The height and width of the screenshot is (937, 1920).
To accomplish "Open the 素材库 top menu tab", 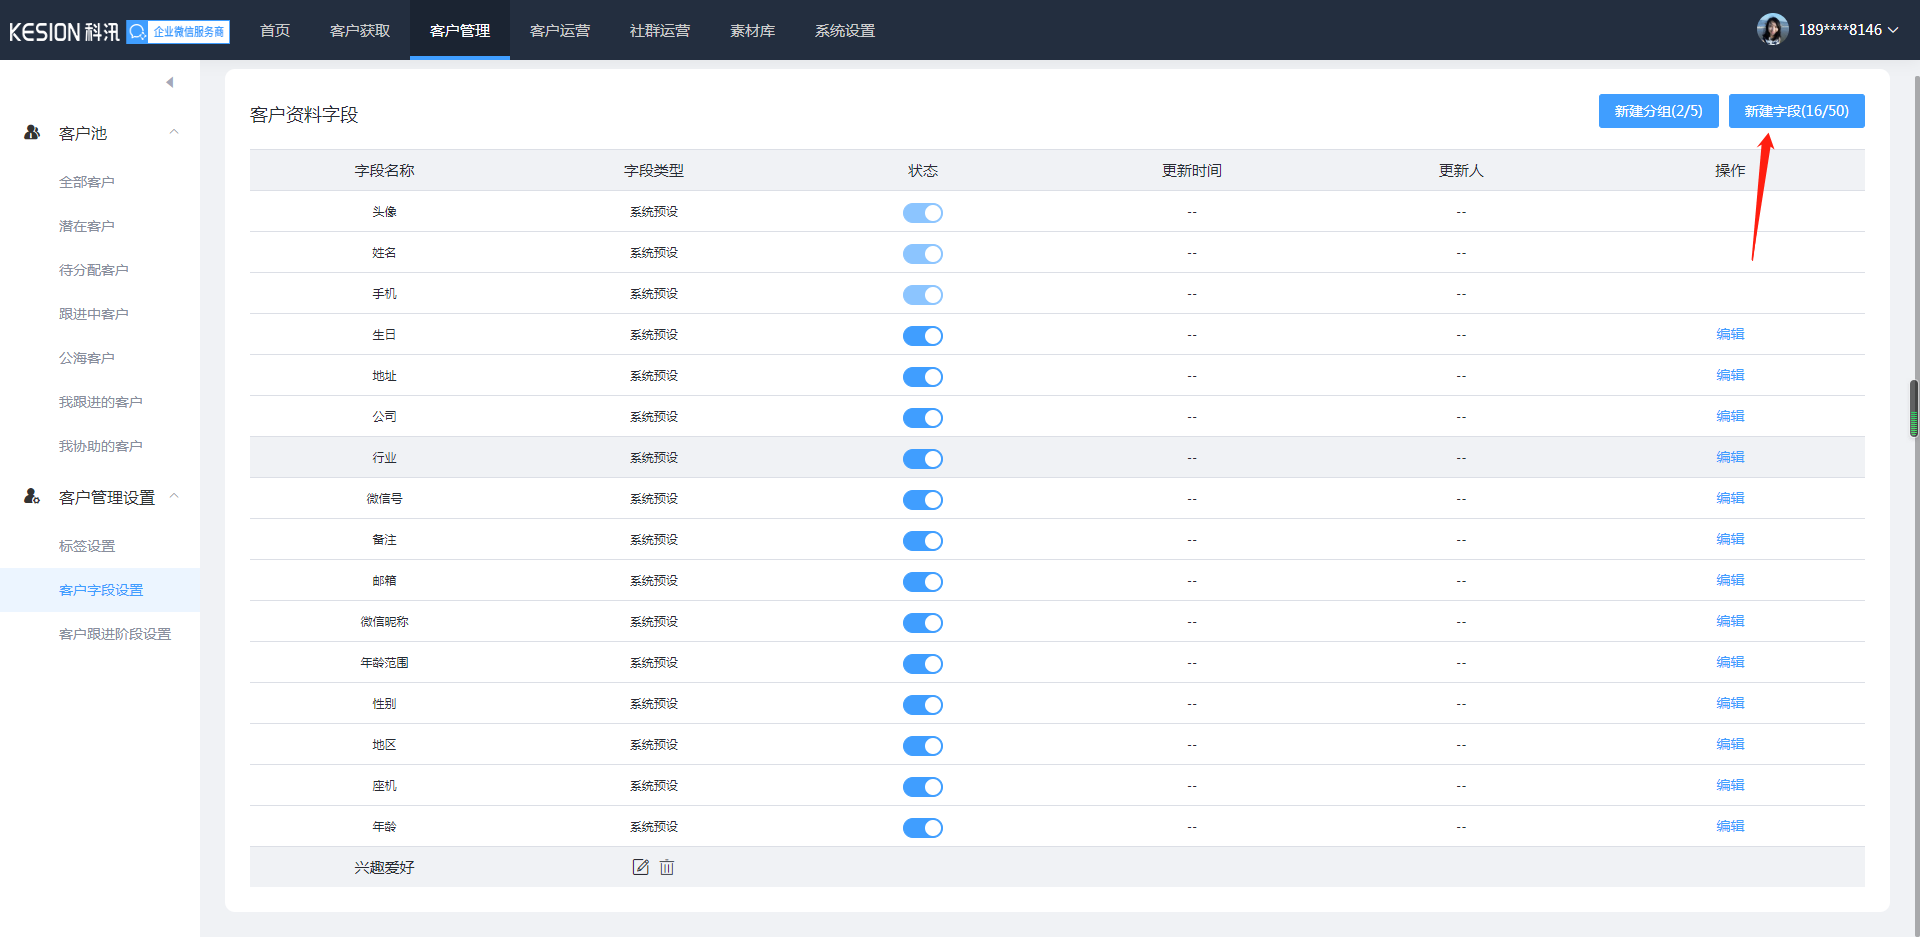I will coord(752,31).
